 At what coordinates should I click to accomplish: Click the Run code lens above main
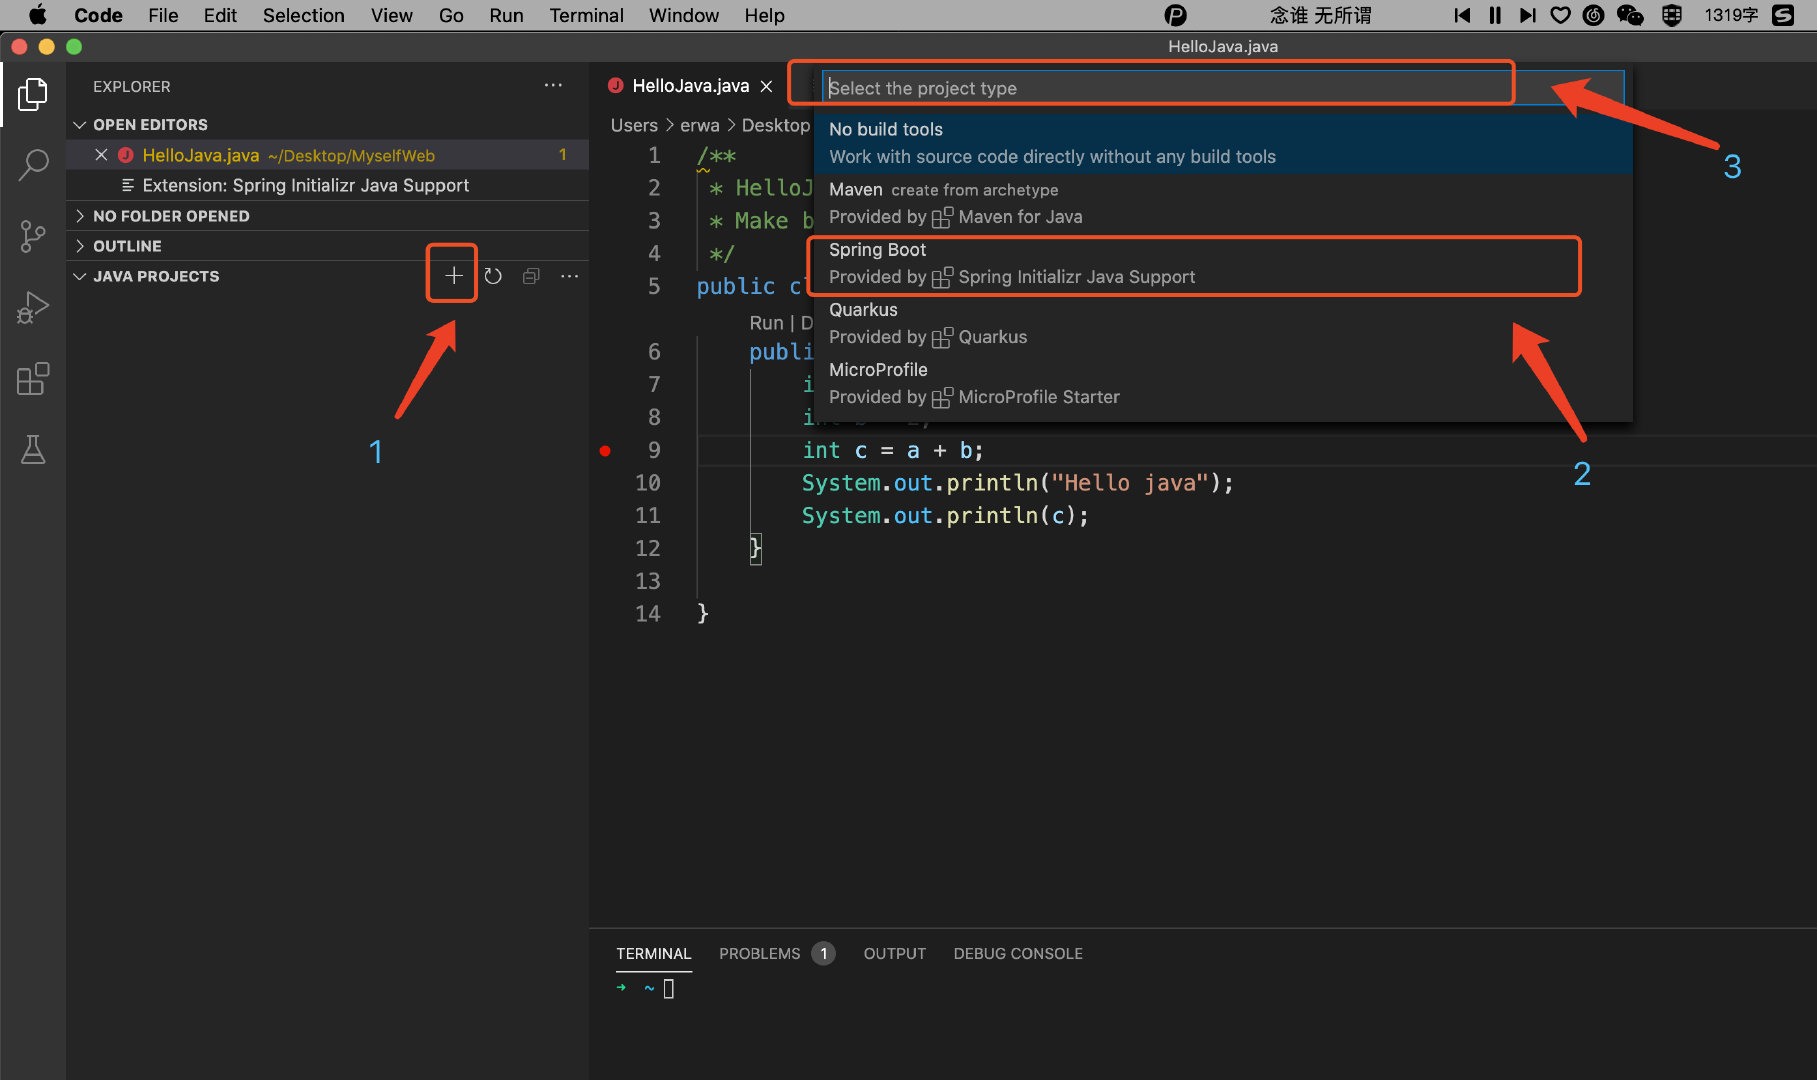766,323
